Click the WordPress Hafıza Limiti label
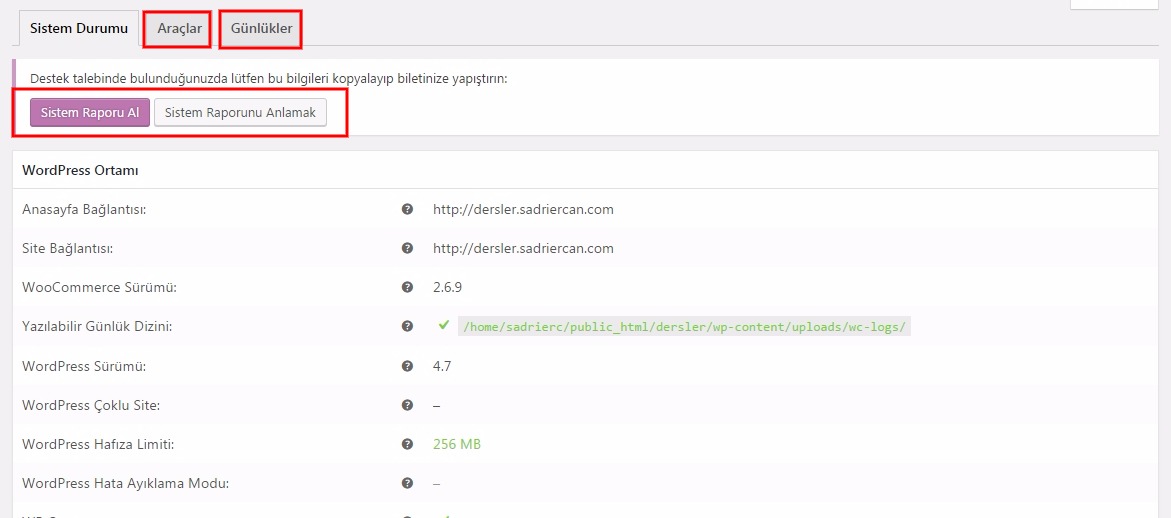The width and height of the screenshot is (1171, 518). (x=98, y=444)
